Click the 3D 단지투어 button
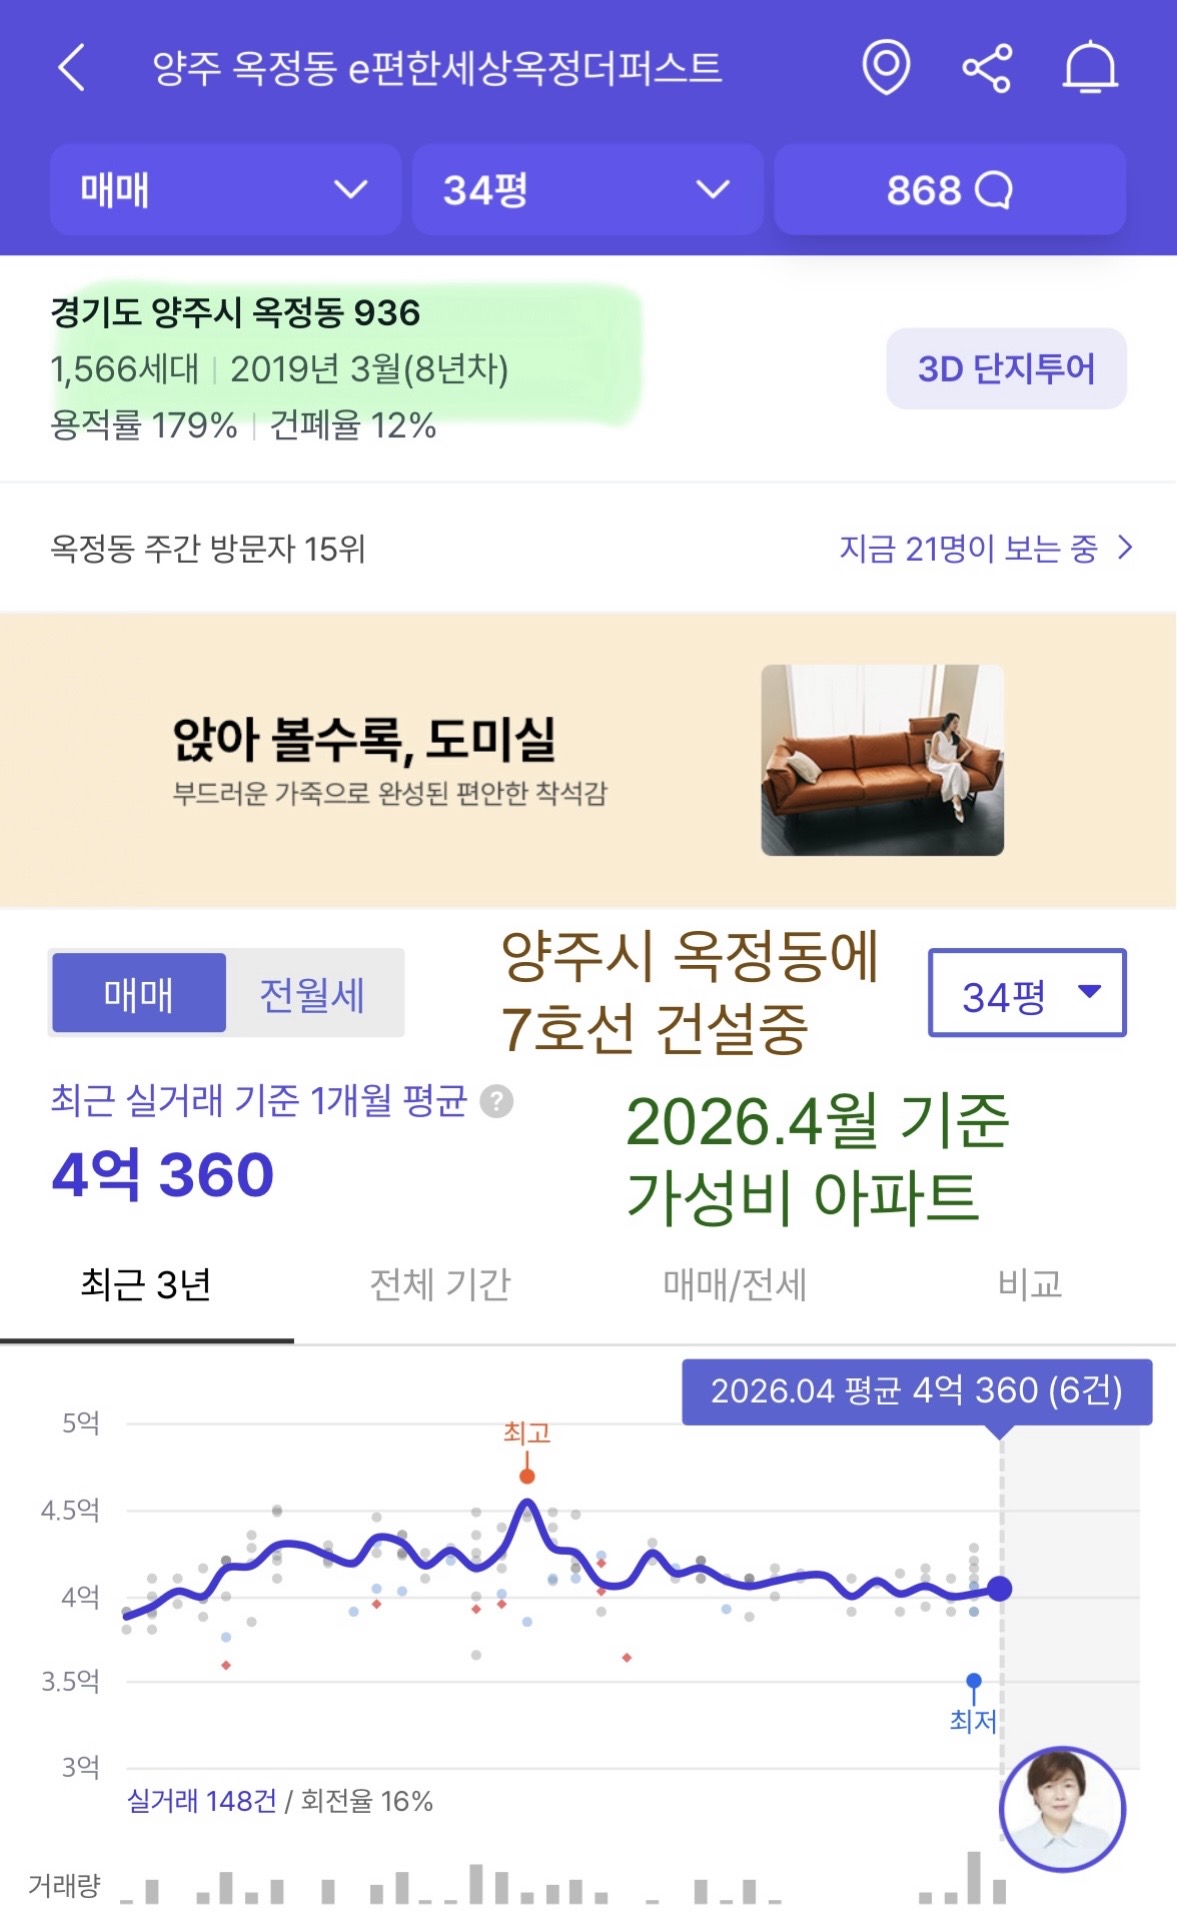Image resolution: width=1177 pixels, height=1922 pixels. click(1006, 369)
